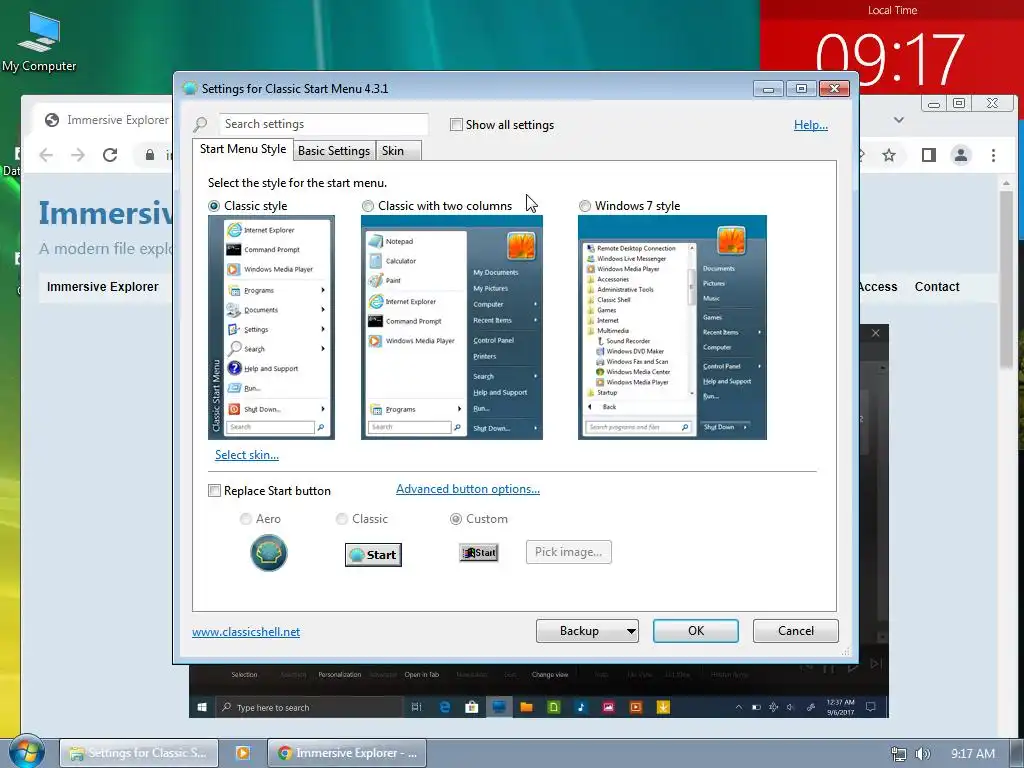Open the Windows Start orb
Viewport: 1024px width, 768px height.
pyautogui.click(x=26, y=752)
